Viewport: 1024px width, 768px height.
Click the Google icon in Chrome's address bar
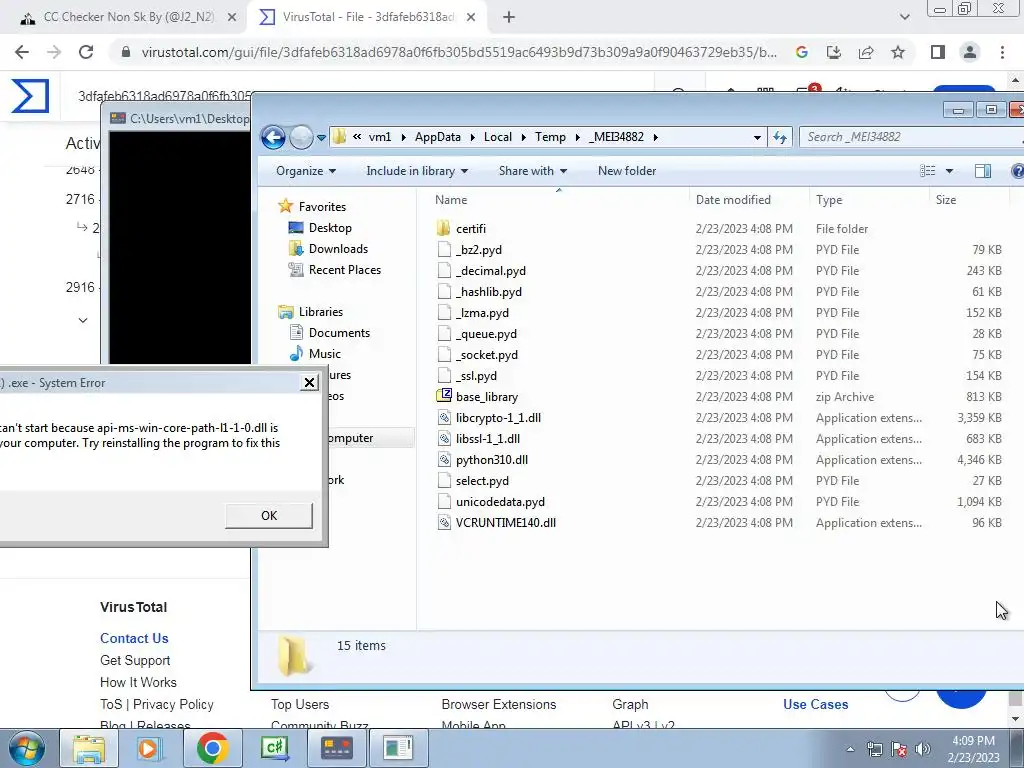pos(802,52)
